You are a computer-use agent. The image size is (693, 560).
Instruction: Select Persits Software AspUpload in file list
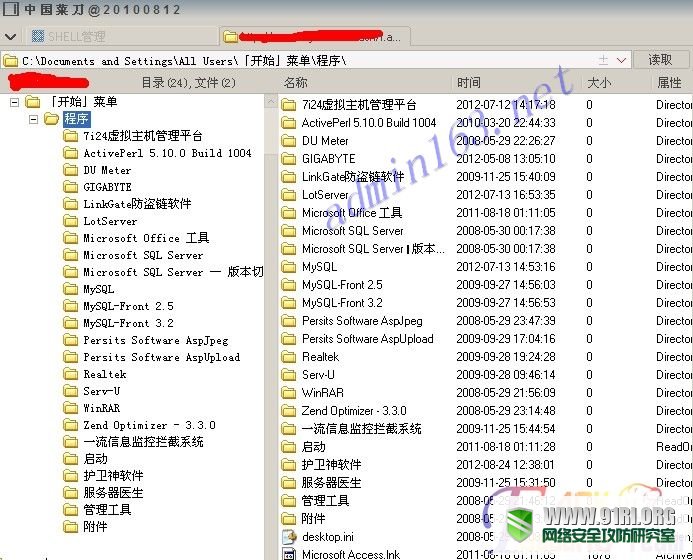485,339
